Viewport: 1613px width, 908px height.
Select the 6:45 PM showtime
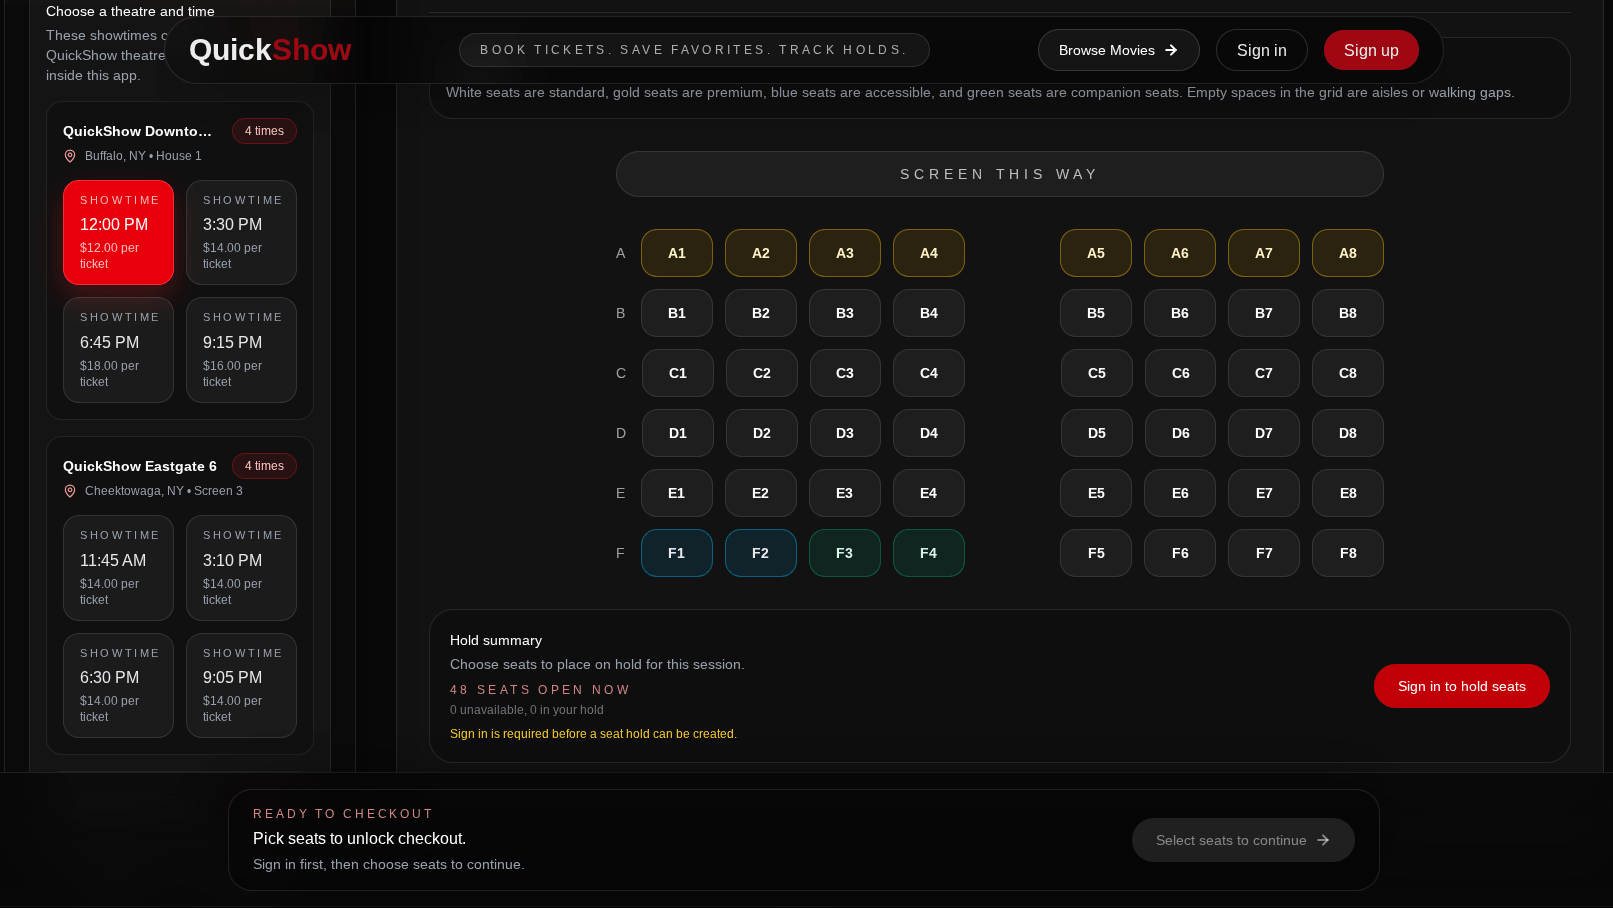(x=118, y=350)
